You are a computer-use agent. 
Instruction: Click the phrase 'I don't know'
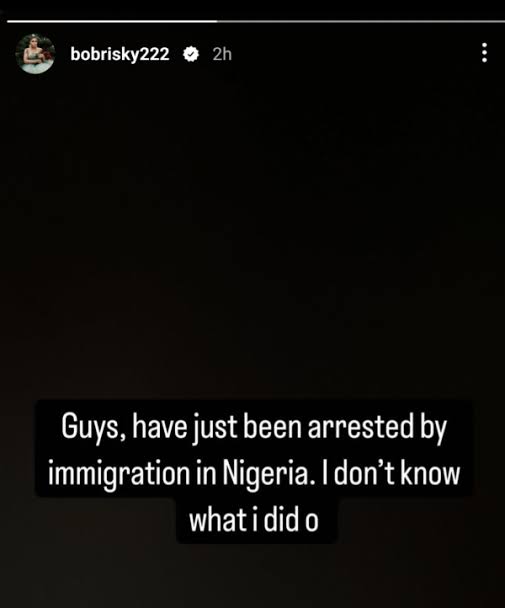(x=391, y=473)
